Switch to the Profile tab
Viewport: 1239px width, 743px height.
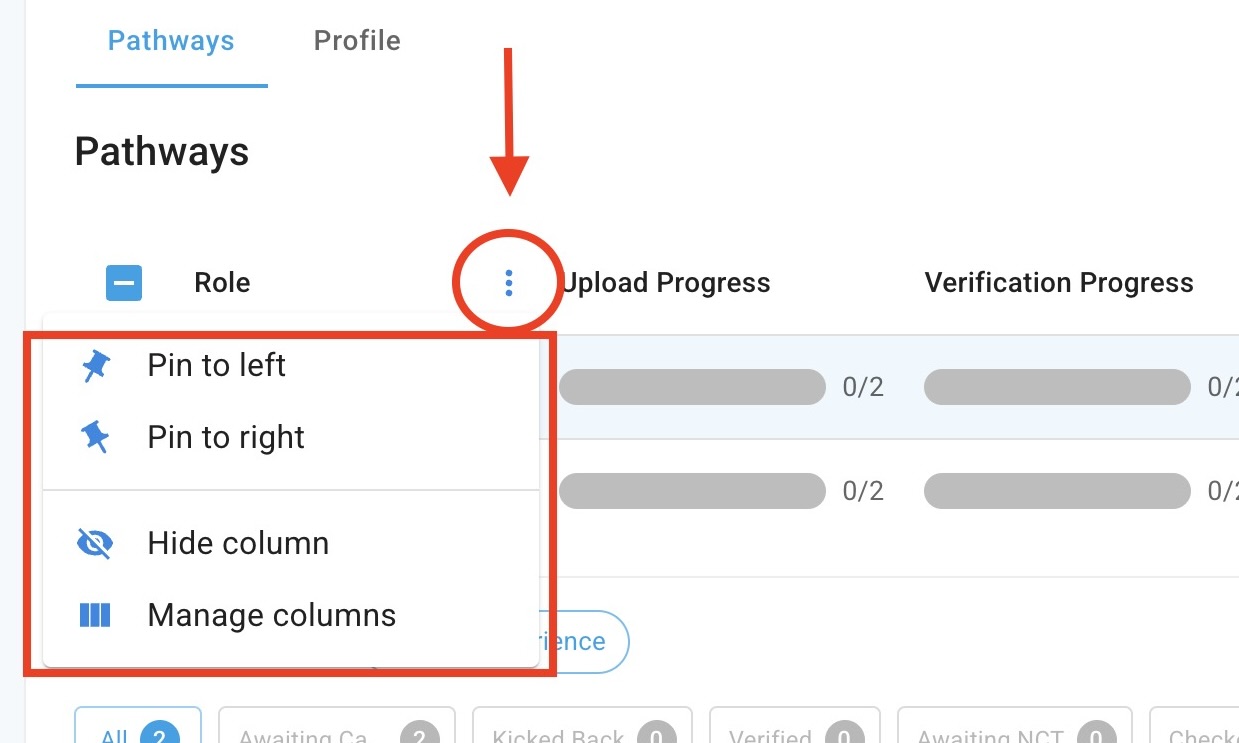tap(357, 41)
